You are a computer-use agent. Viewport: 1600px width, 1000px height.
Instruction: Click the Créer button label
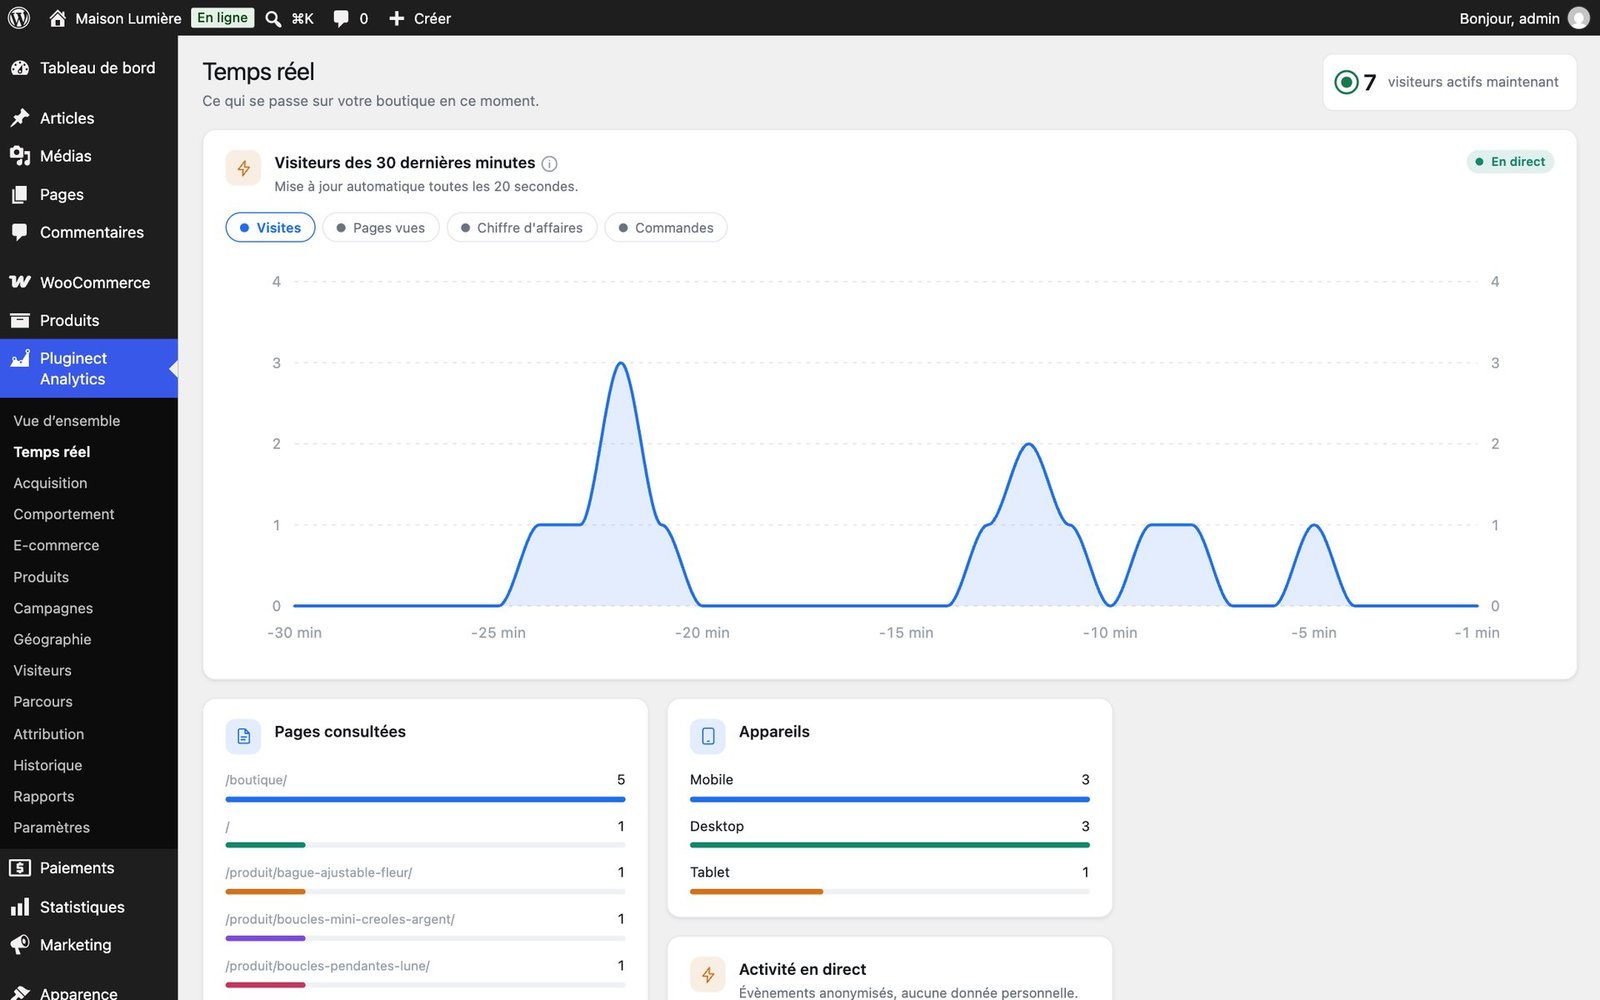432,18
